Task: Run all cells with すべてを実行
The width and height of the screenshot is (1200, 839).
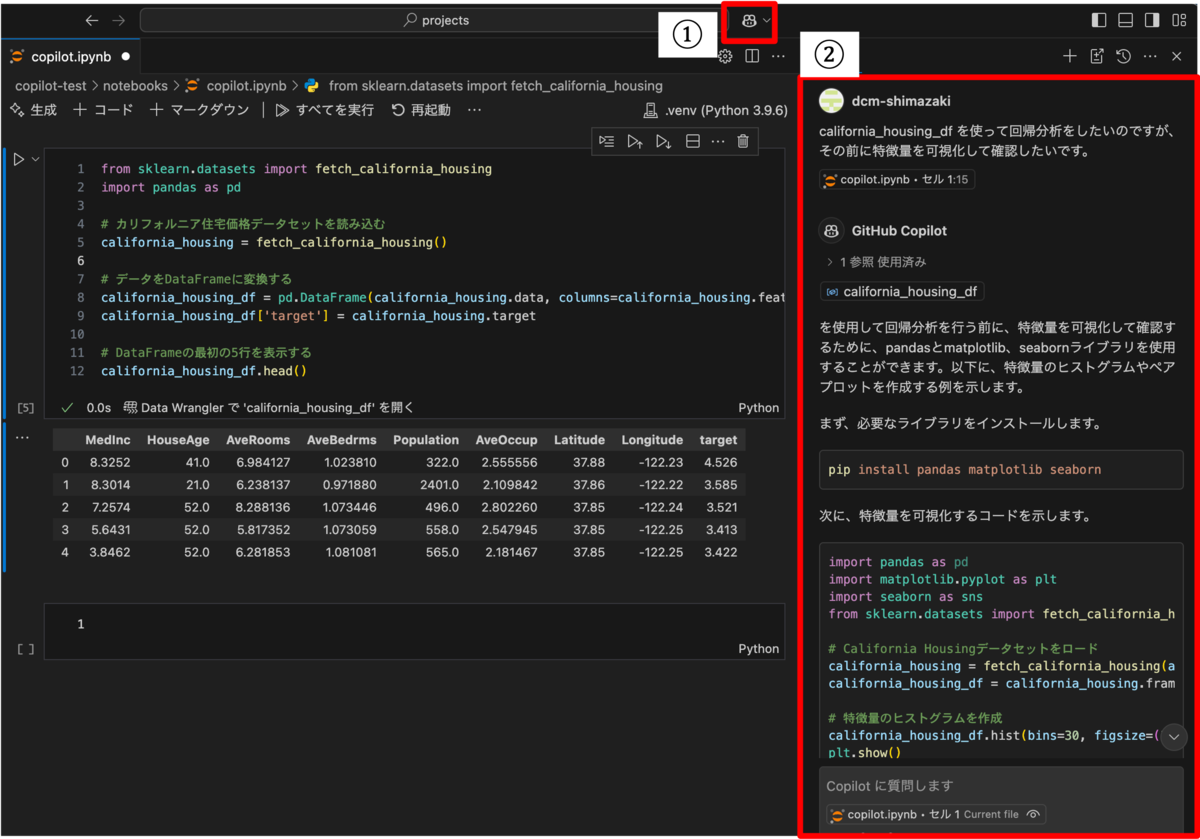Action: point(324,110)
